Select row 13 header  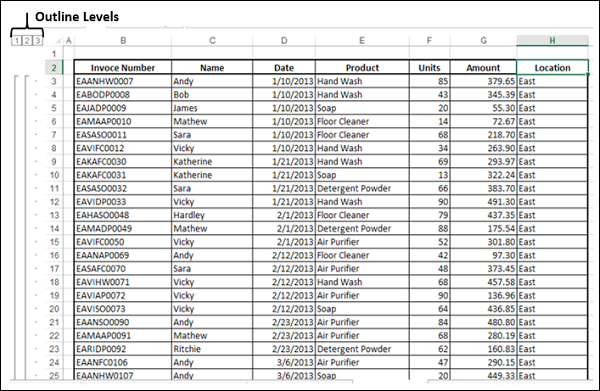click(x=54, y=215)
